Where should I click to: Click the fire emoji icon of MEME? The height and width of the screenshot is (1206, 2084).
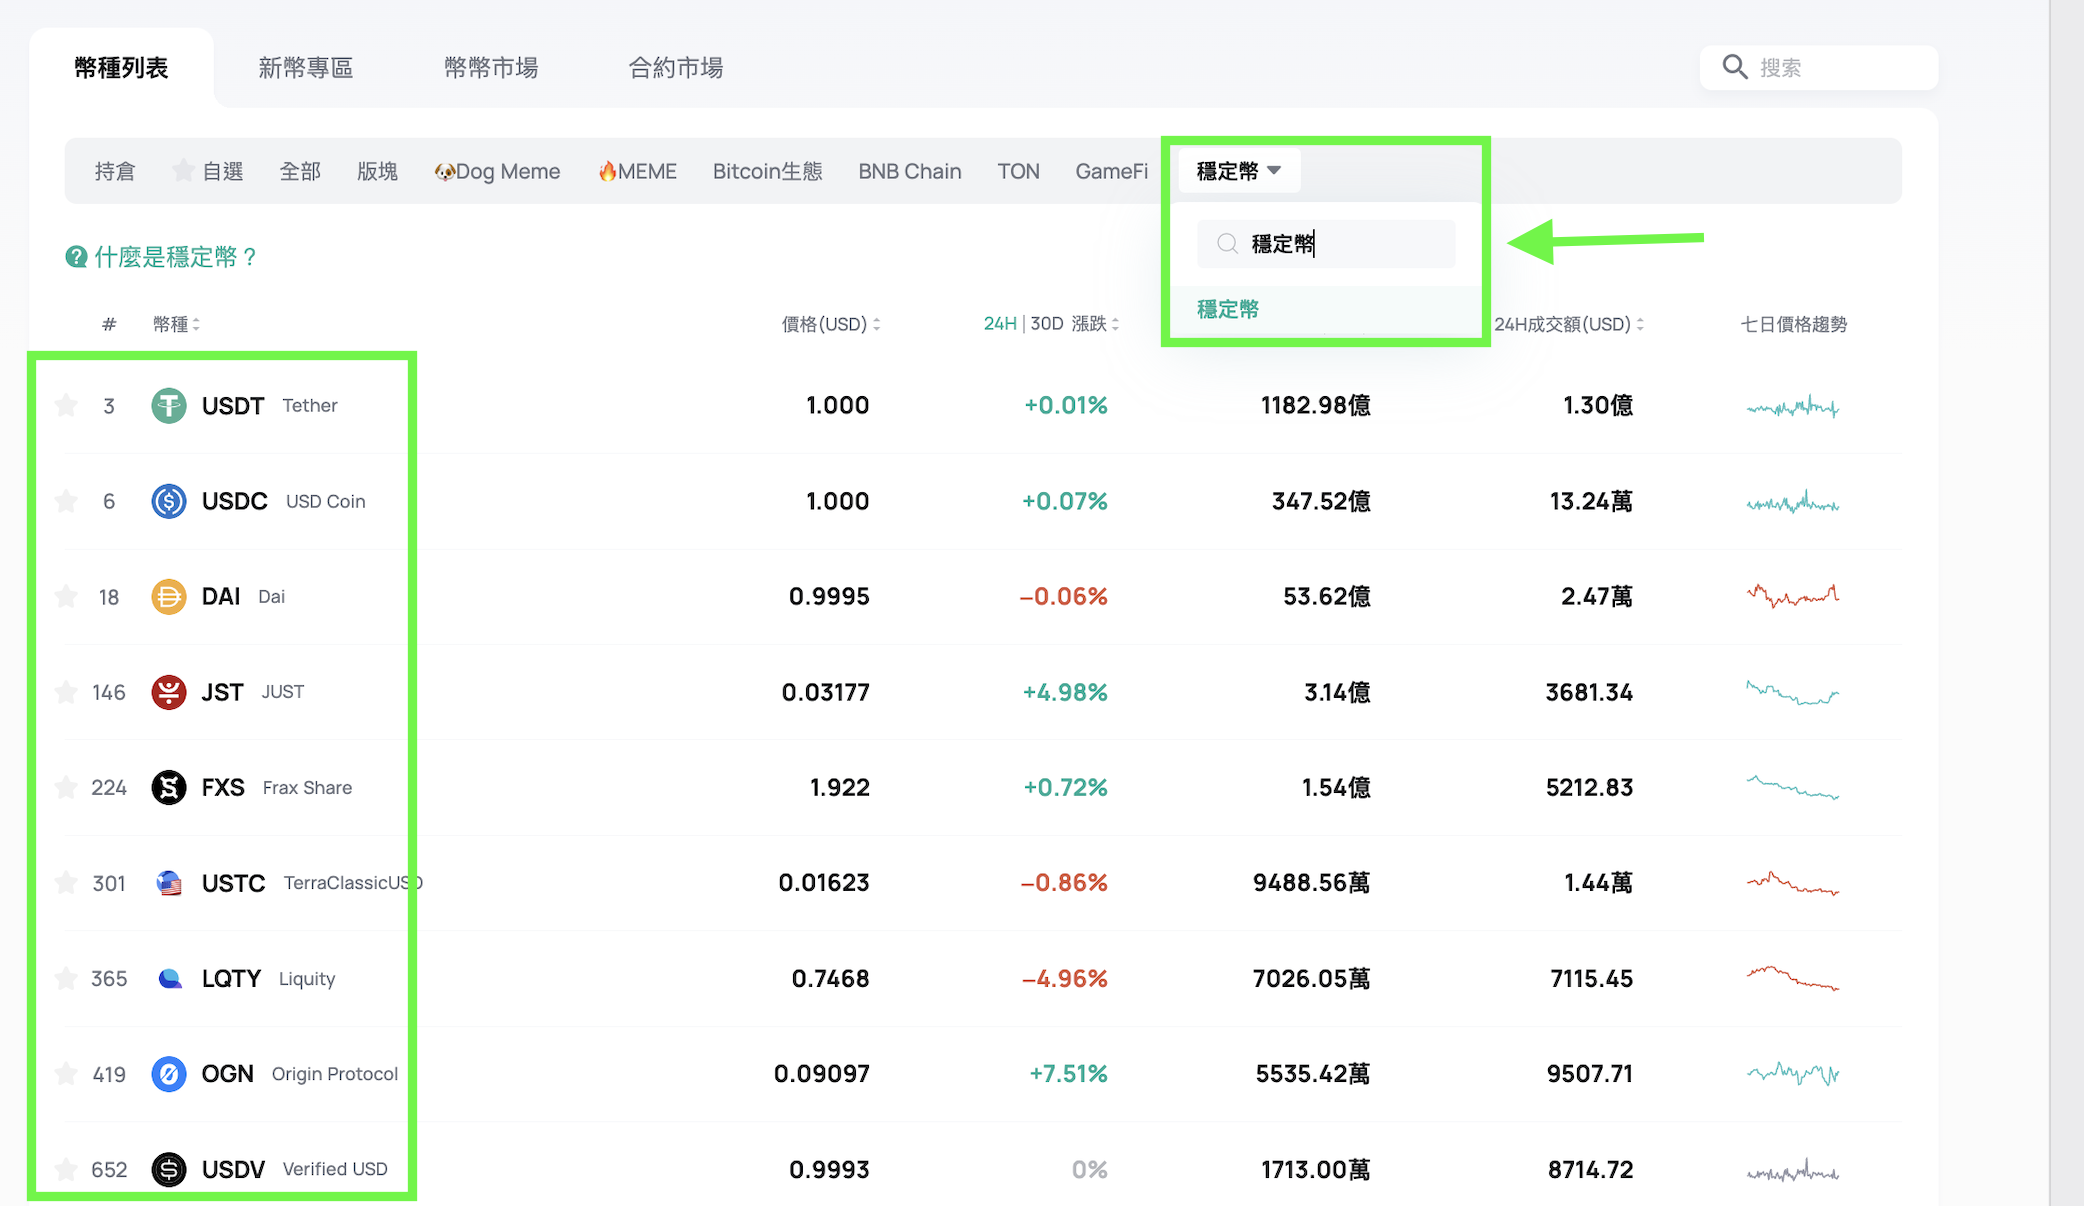coord(606,171)
